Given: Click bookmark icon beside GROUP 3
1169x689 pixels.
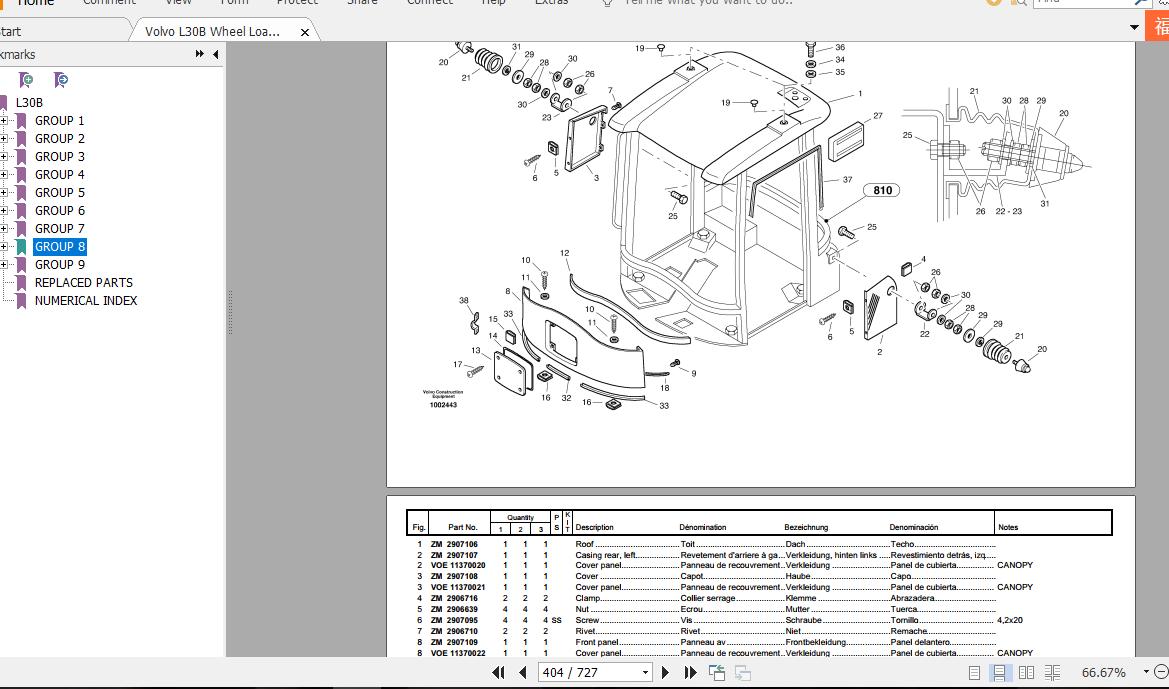Looking at the screenshot, I should tap(21, 157).
